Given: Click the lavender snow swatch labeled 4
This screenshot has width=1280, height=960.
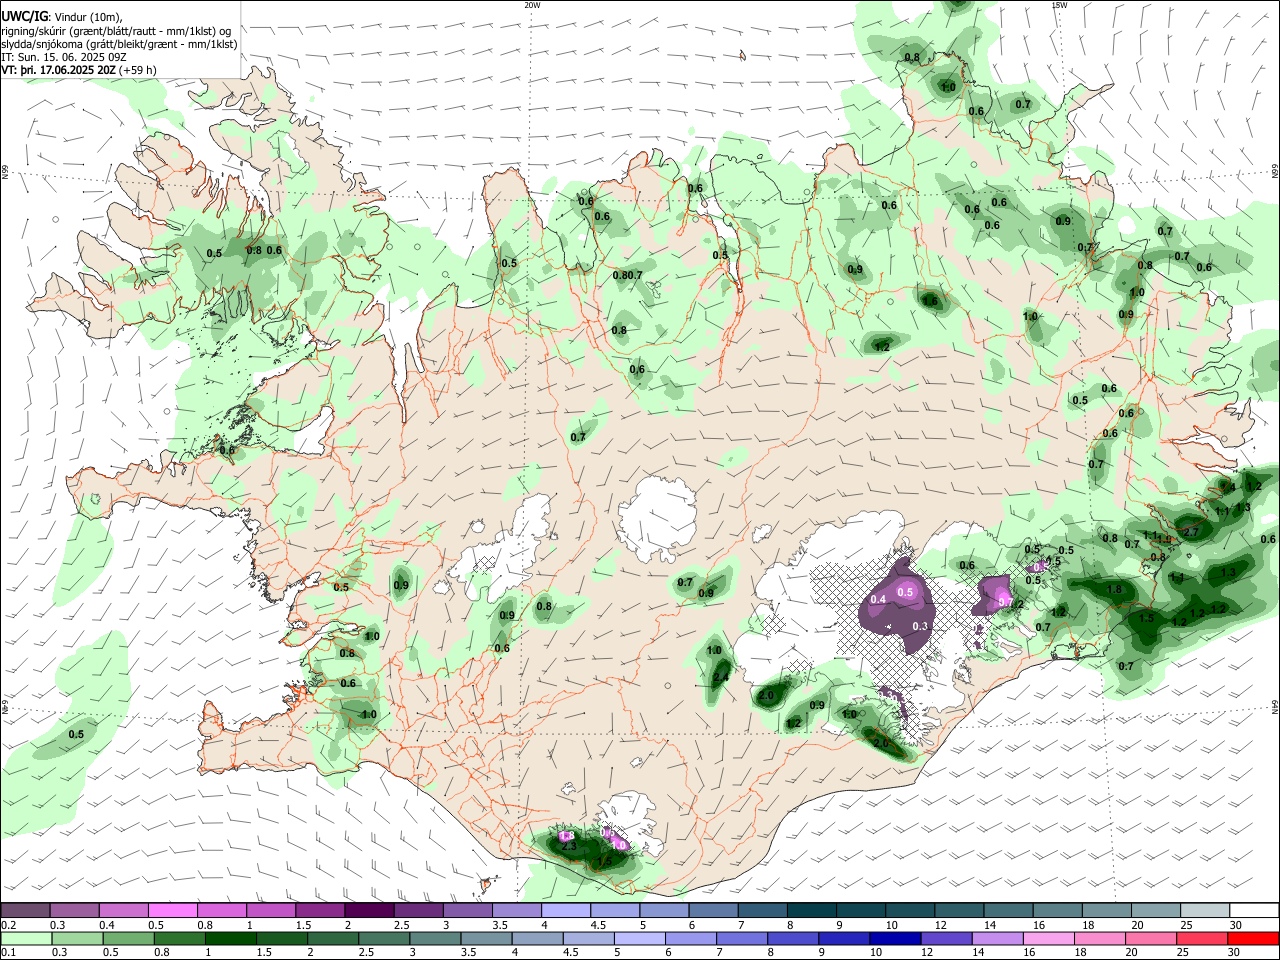Looking at the screenshot, I should [565, 911].
